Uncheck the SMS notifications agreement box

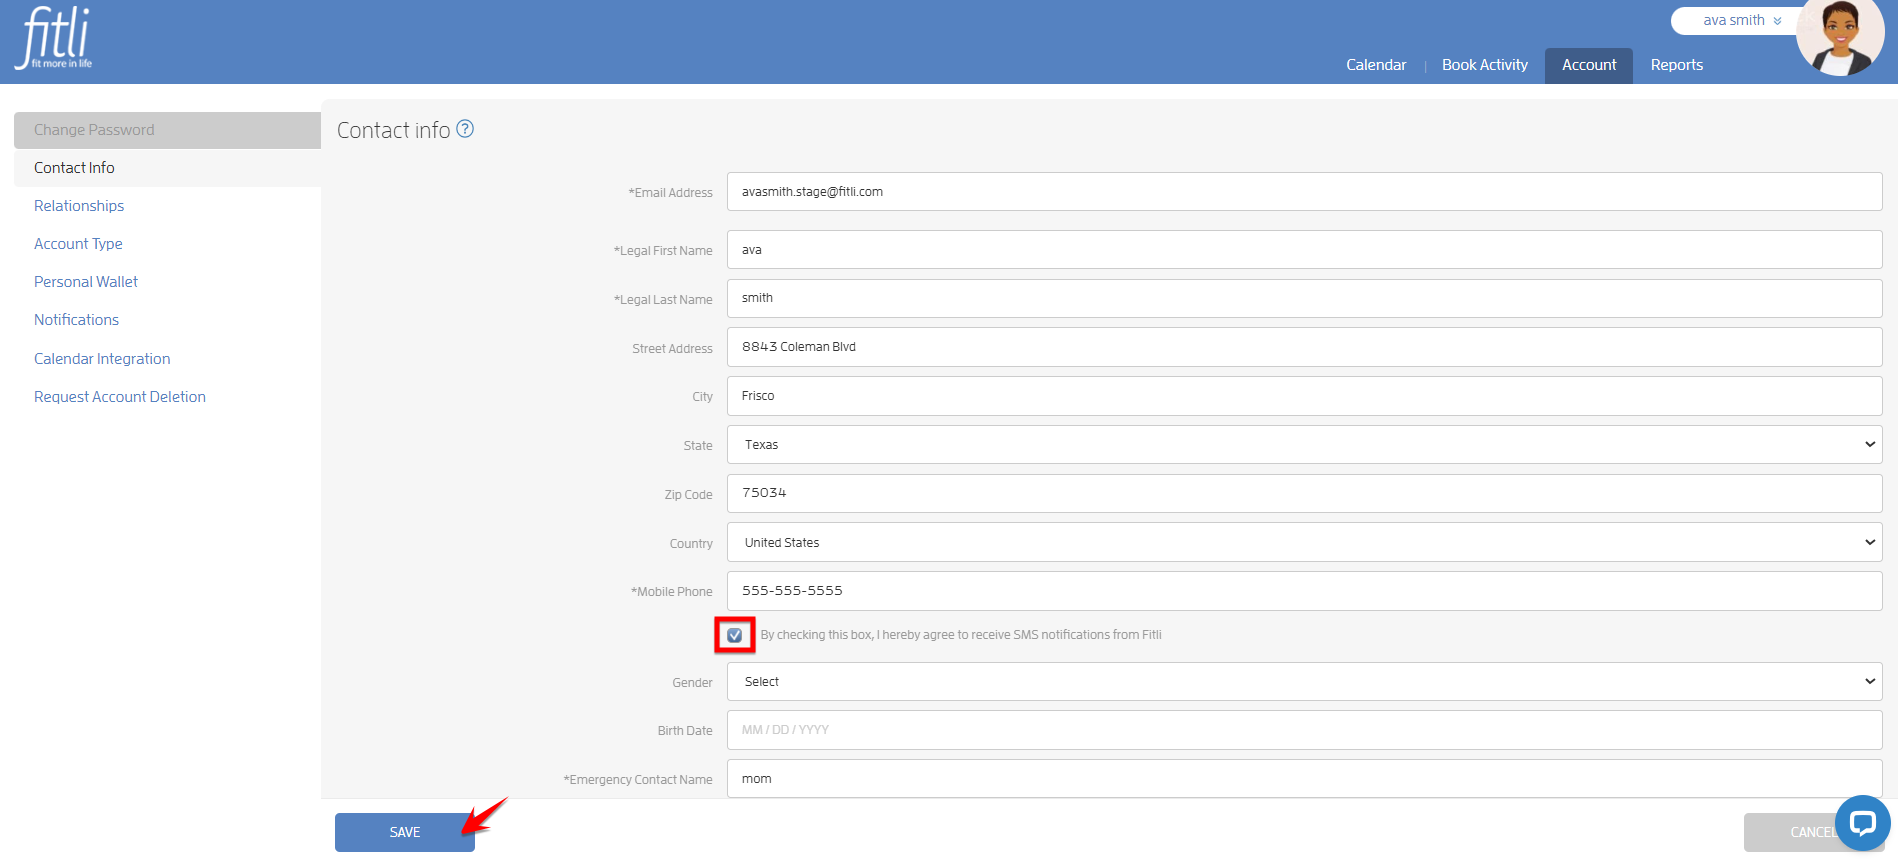(735, 635)
